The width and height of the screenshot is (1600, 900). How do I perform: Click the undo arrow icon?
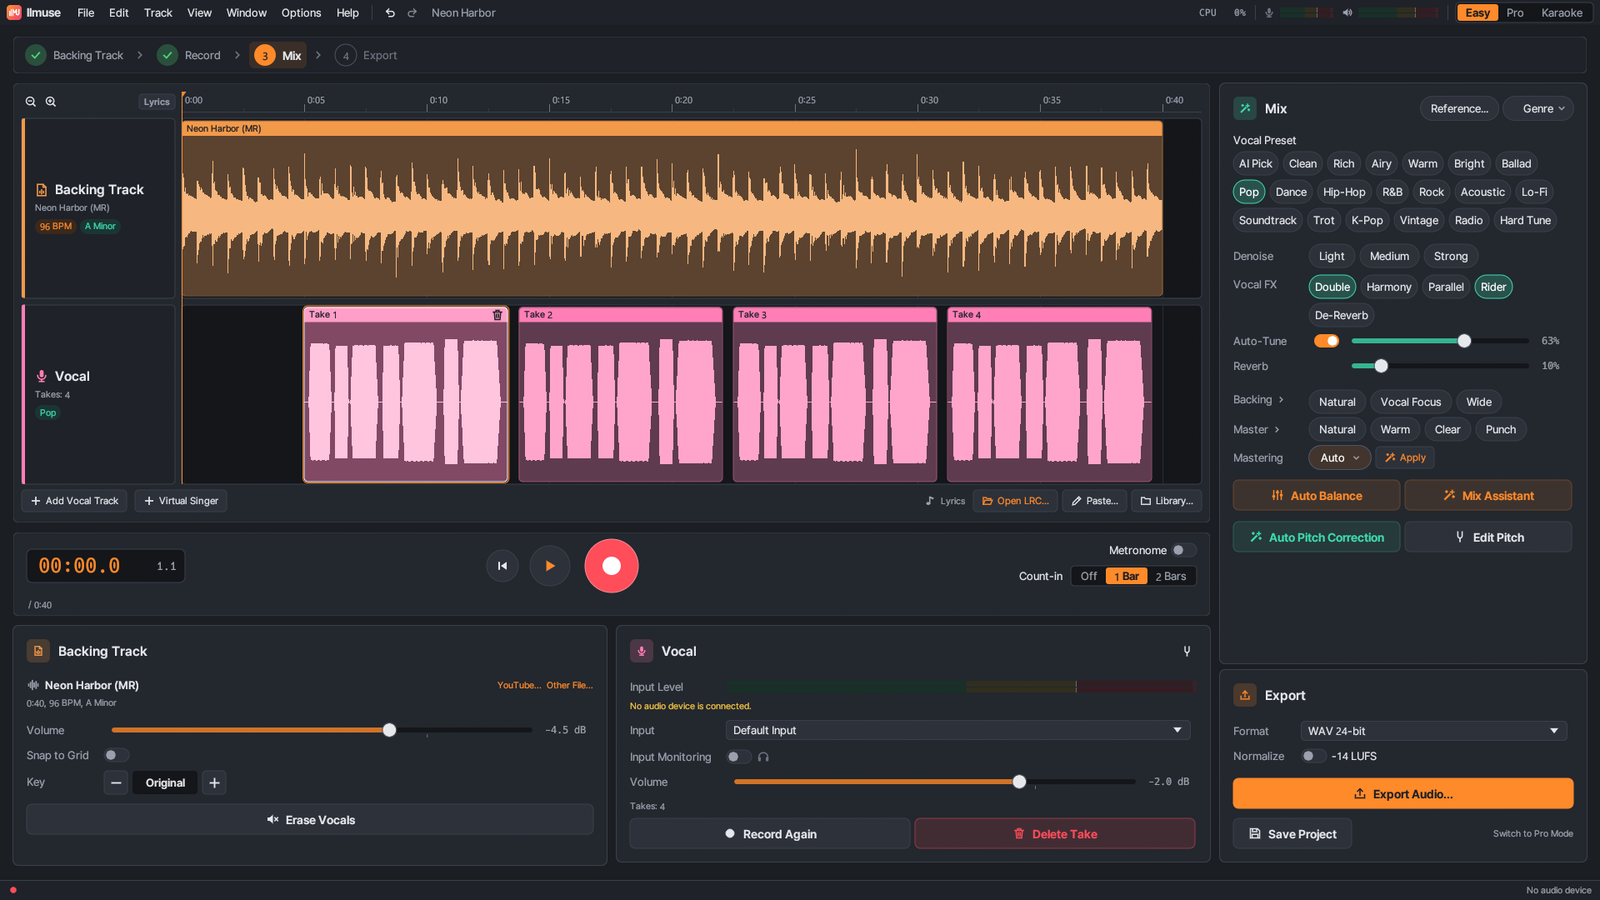[x=390, y=13]
